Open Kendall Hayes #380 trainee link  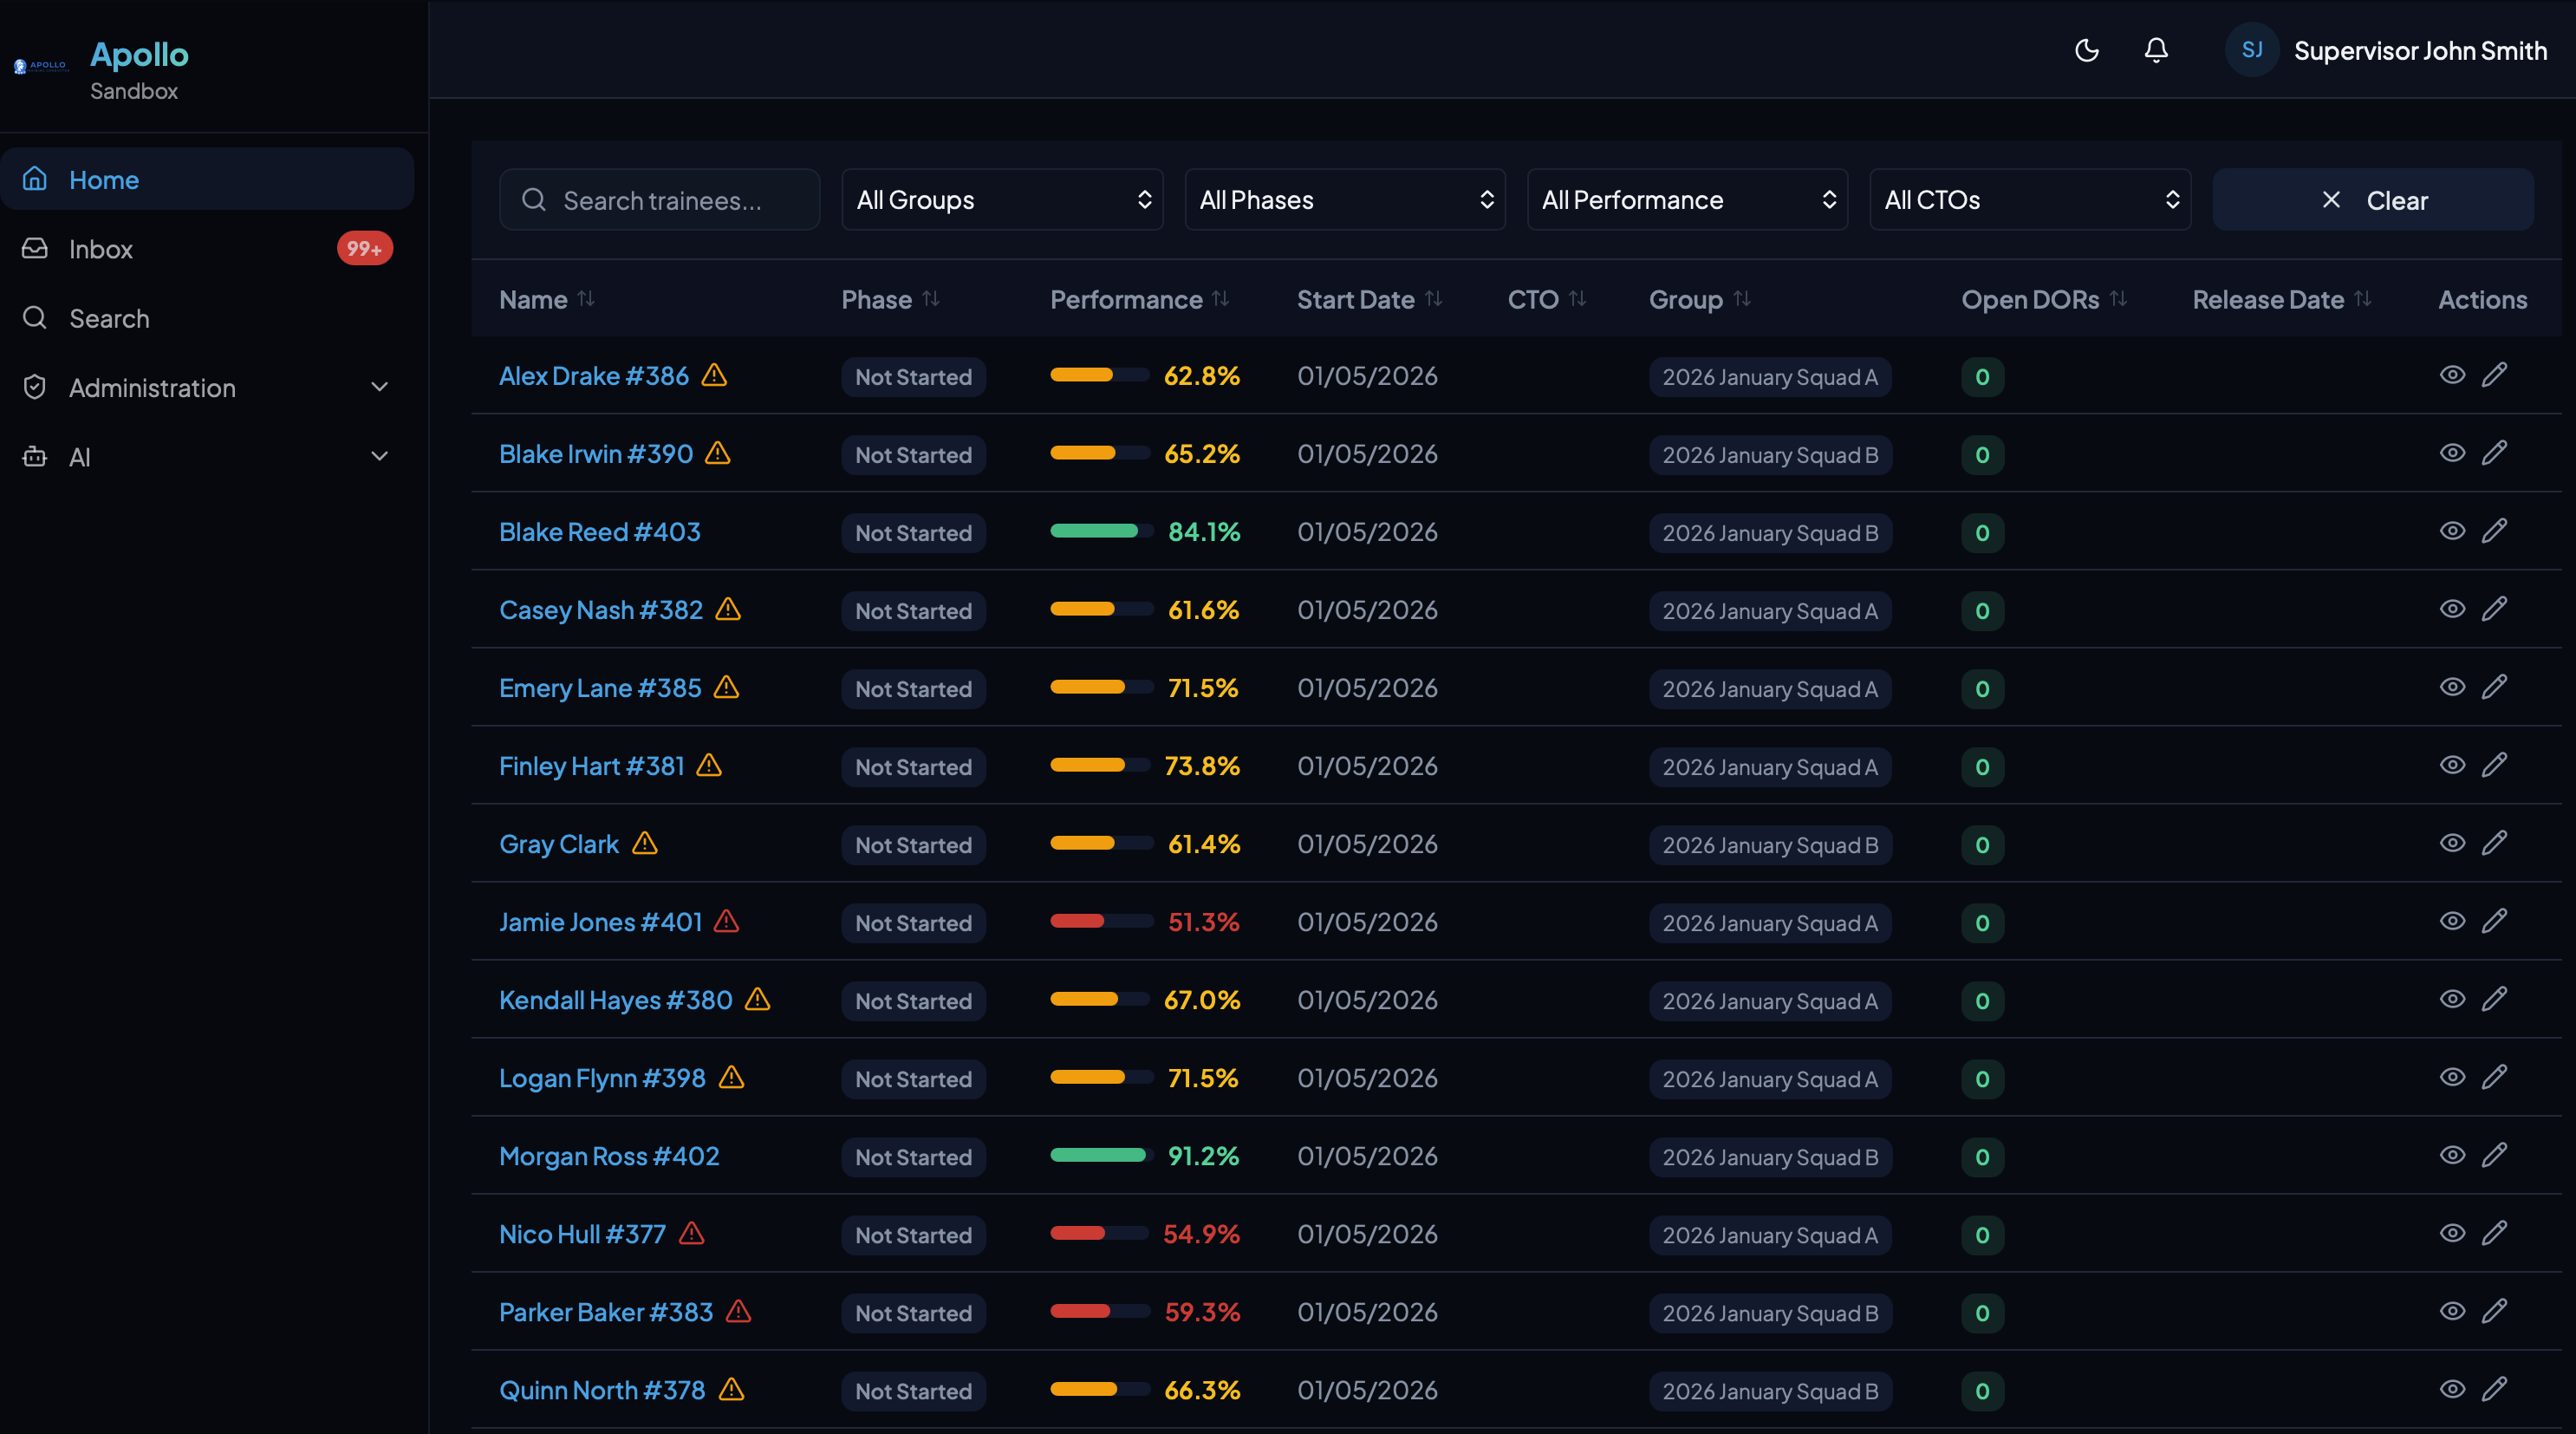615,1000
